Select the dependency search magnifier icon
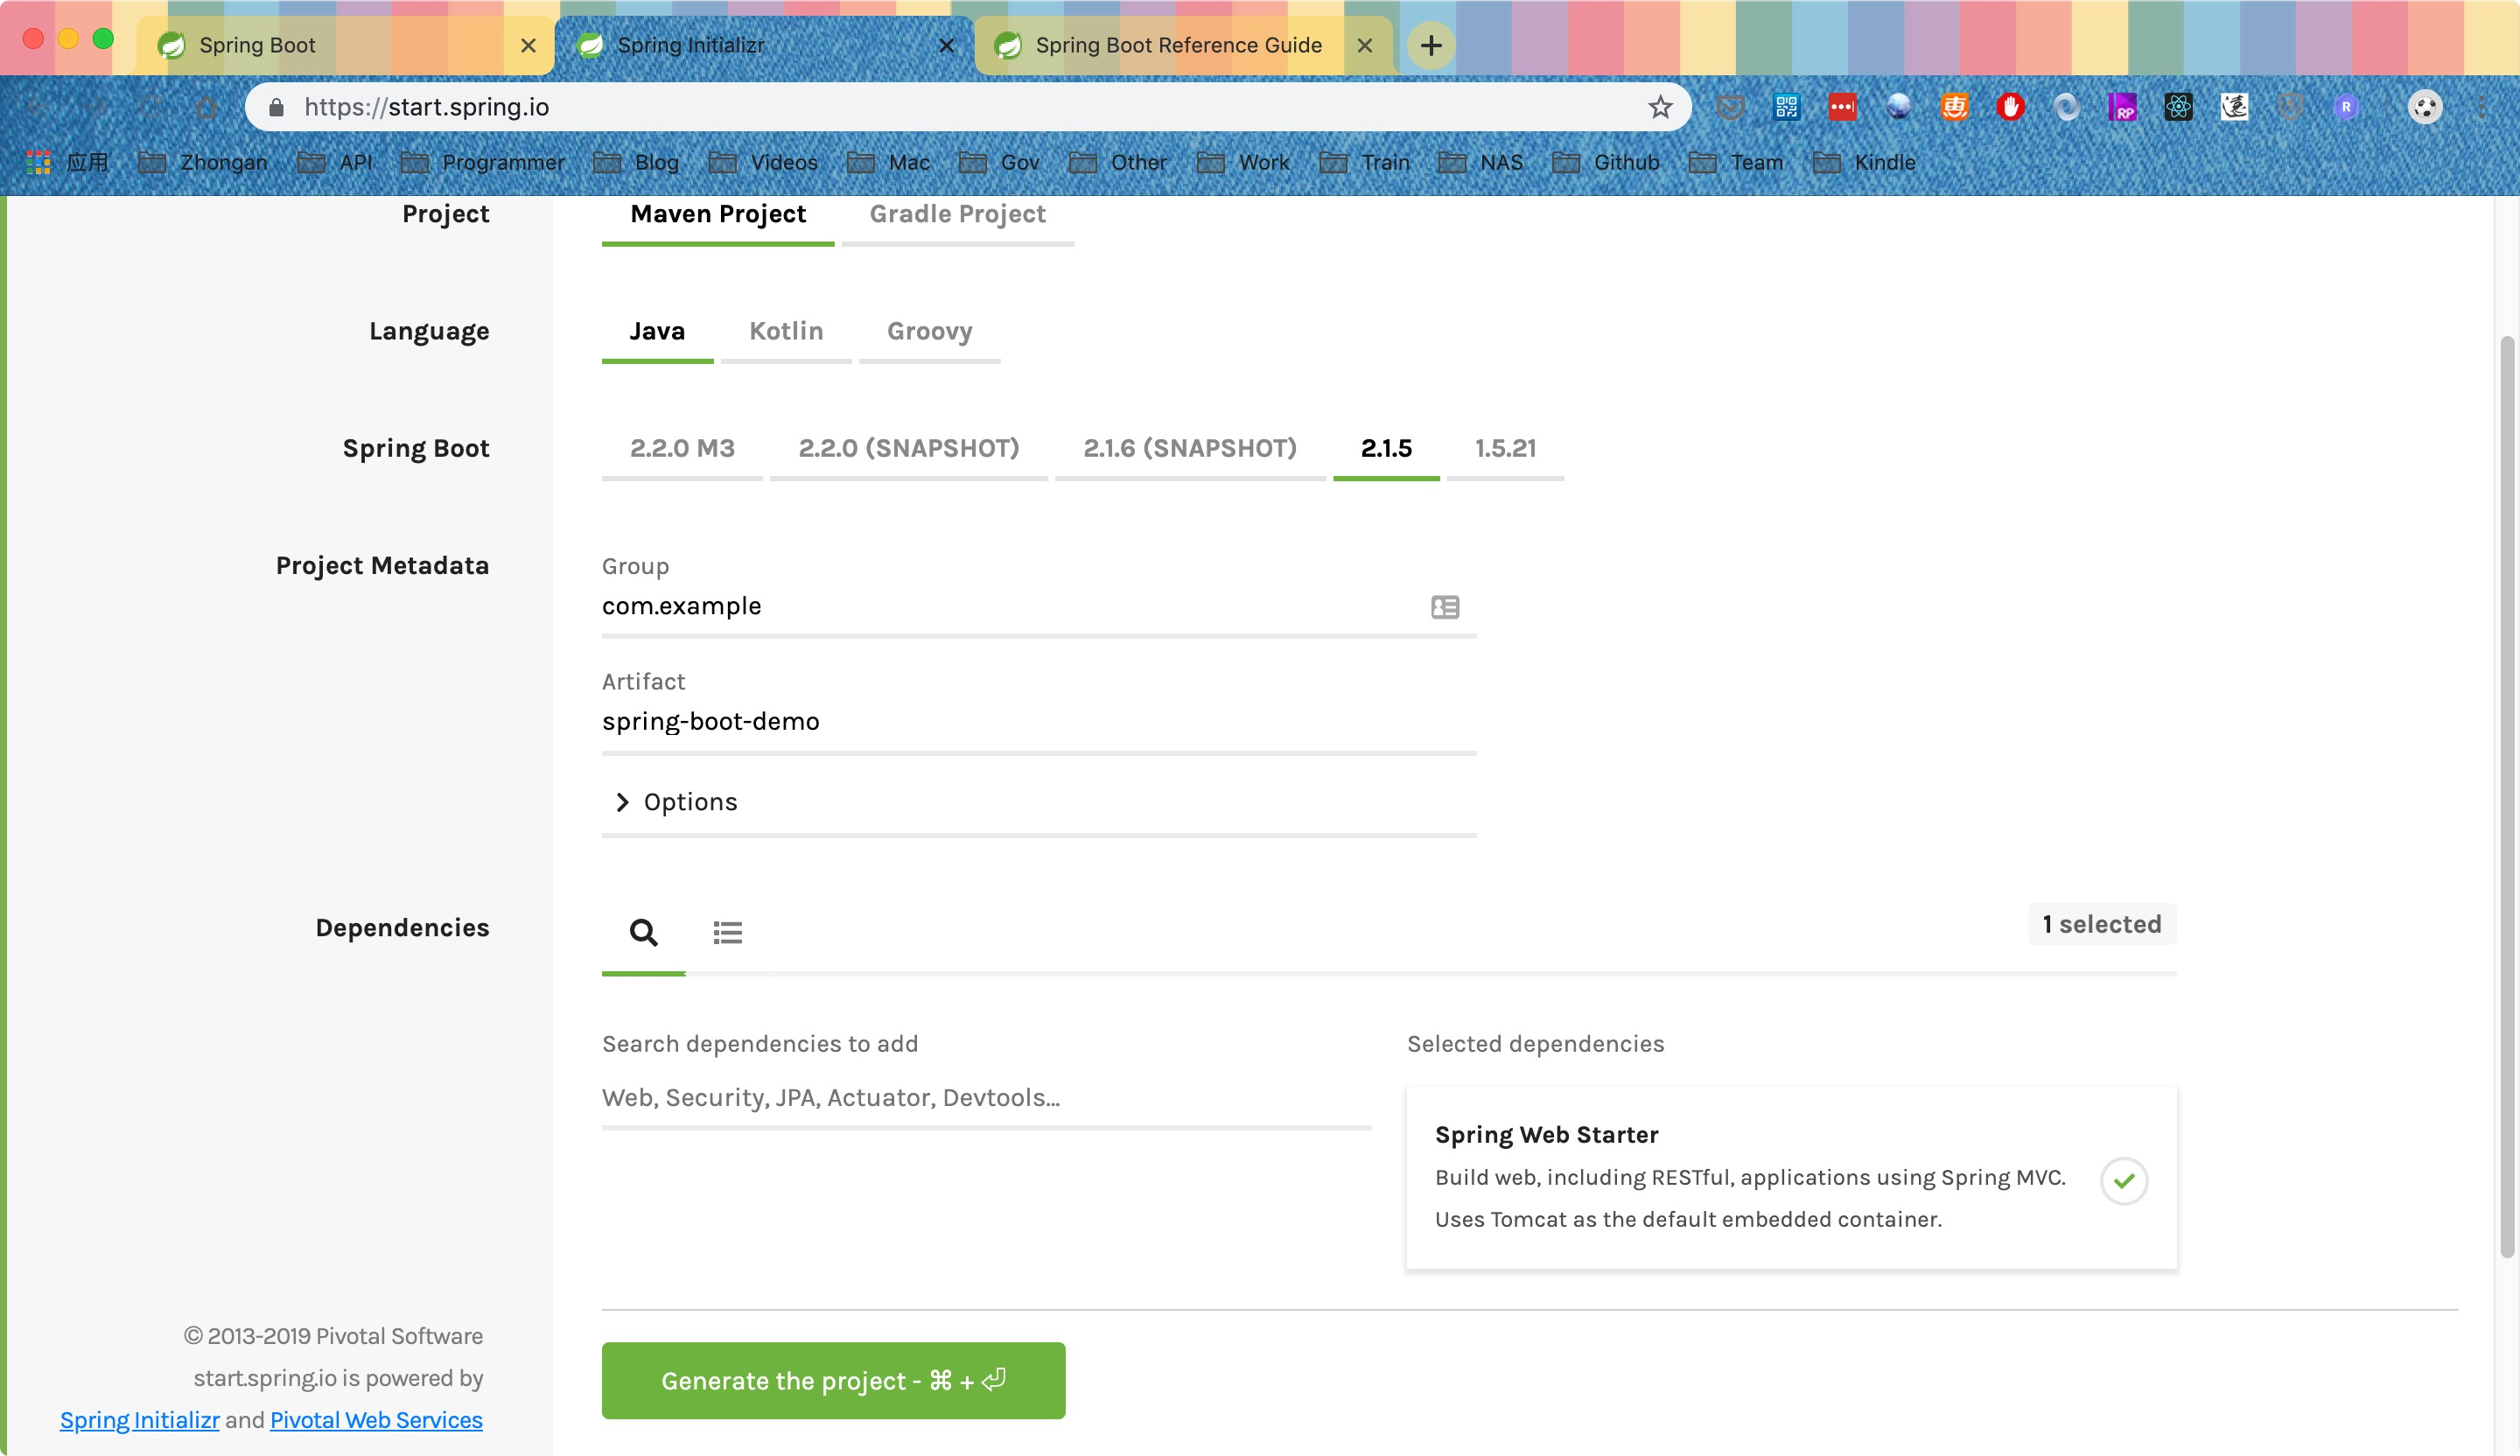 (643, 932)
